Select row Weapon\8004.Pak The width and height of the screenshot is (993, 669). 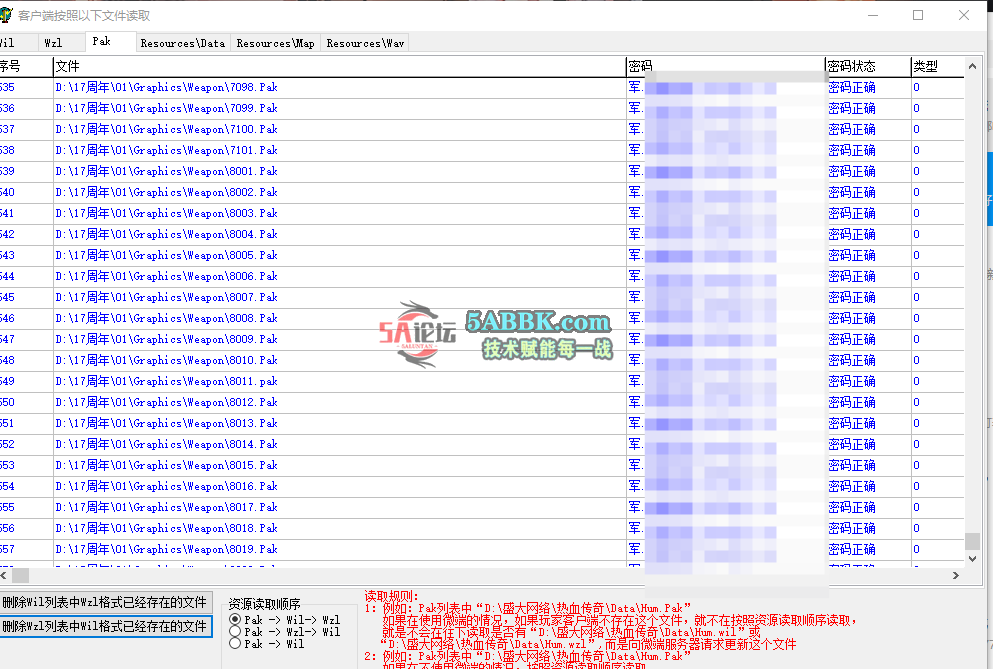(481, 234)
